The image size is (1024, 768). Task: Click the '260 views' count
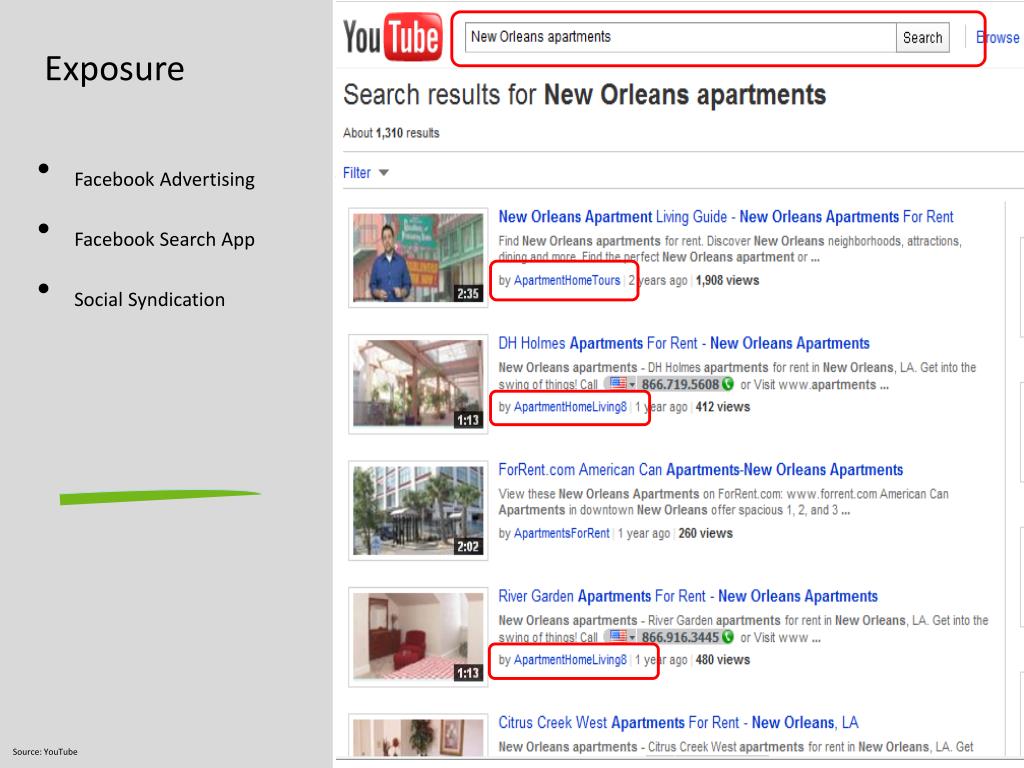[x=705, y=533]
